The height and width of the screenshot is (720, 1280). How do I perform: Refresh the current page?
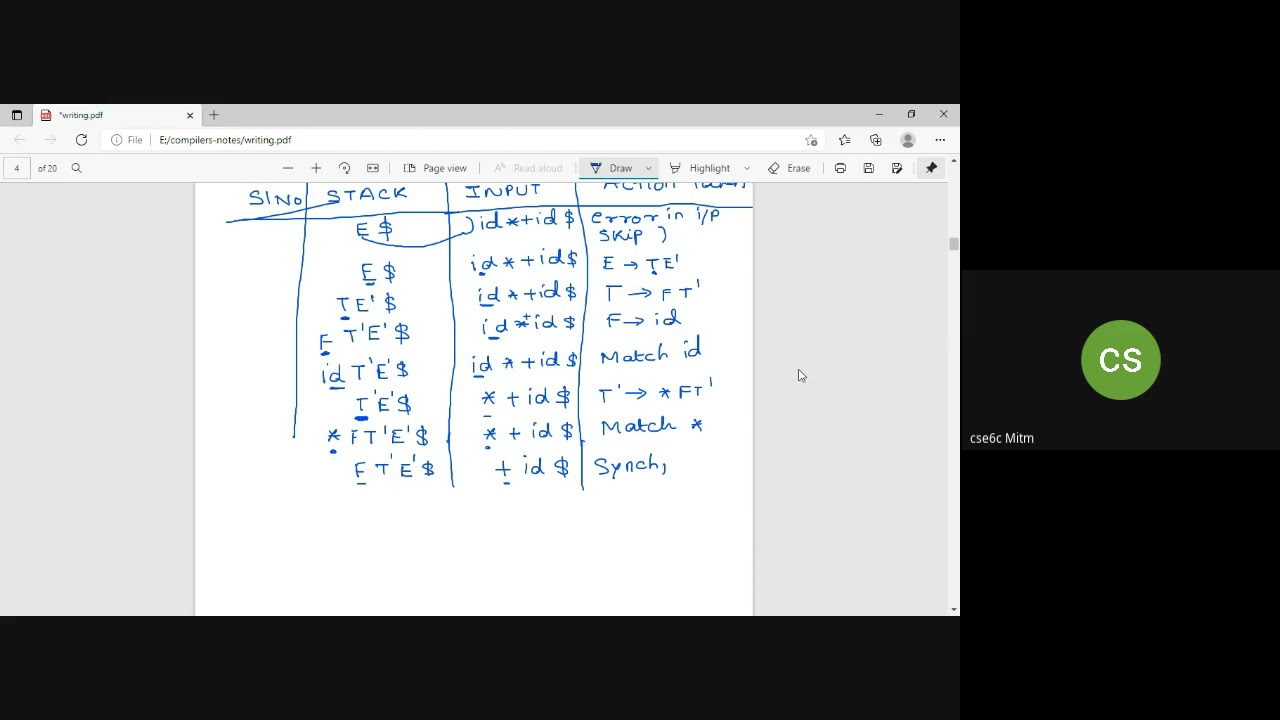pos(81,140)
